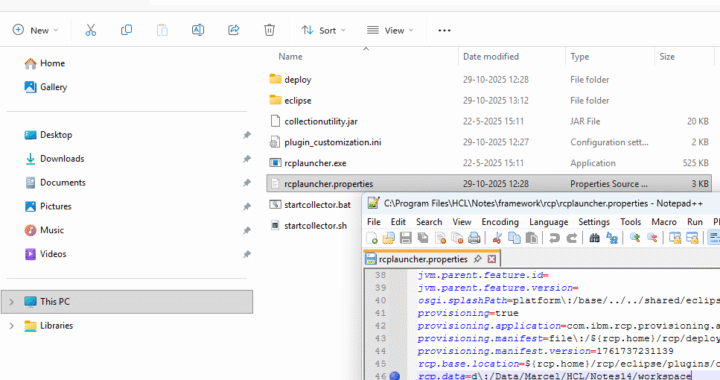Open Notepad++ Encoding menu
The image size is (720, 380).
coord(500,222)
